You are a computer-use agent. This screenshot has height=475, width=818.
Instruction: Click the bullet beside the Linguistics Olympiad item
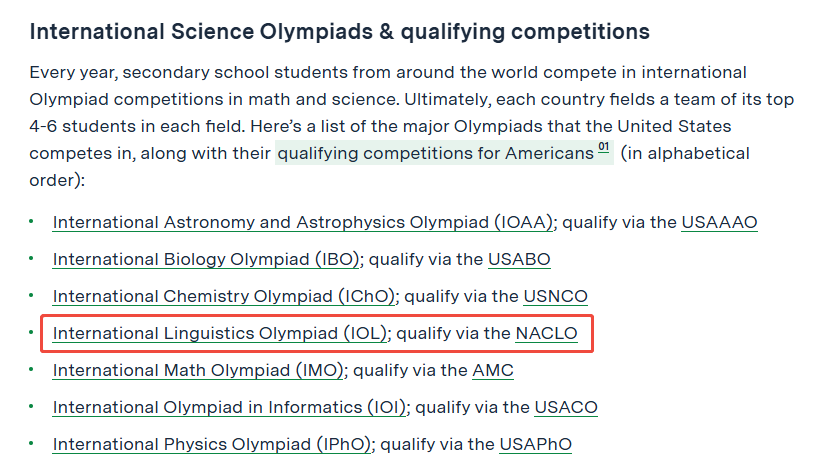point(31,332)
